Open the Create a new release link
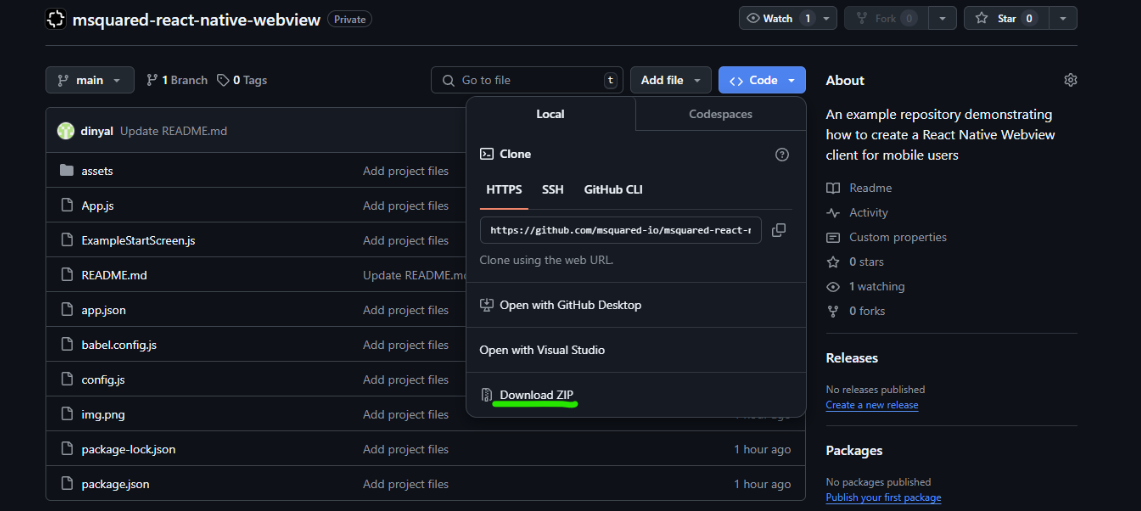Screen dimensions: 1141x511 (x=871, y=405)
